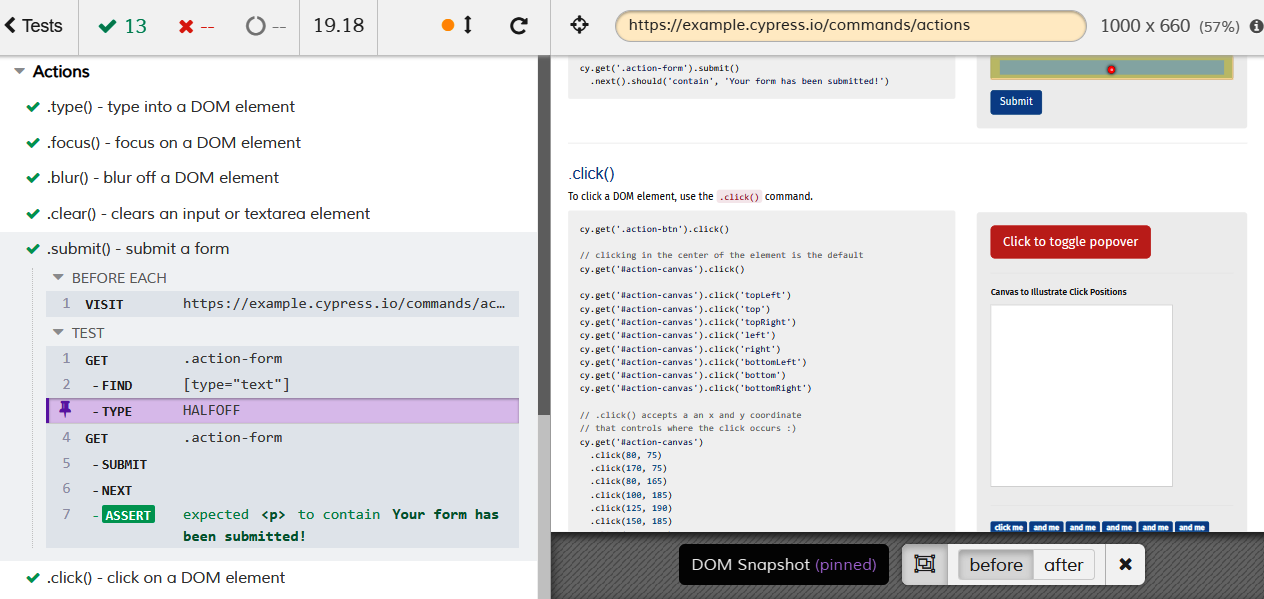
Task: Click the viewport info icon
Action: (x=1256, y=26)
